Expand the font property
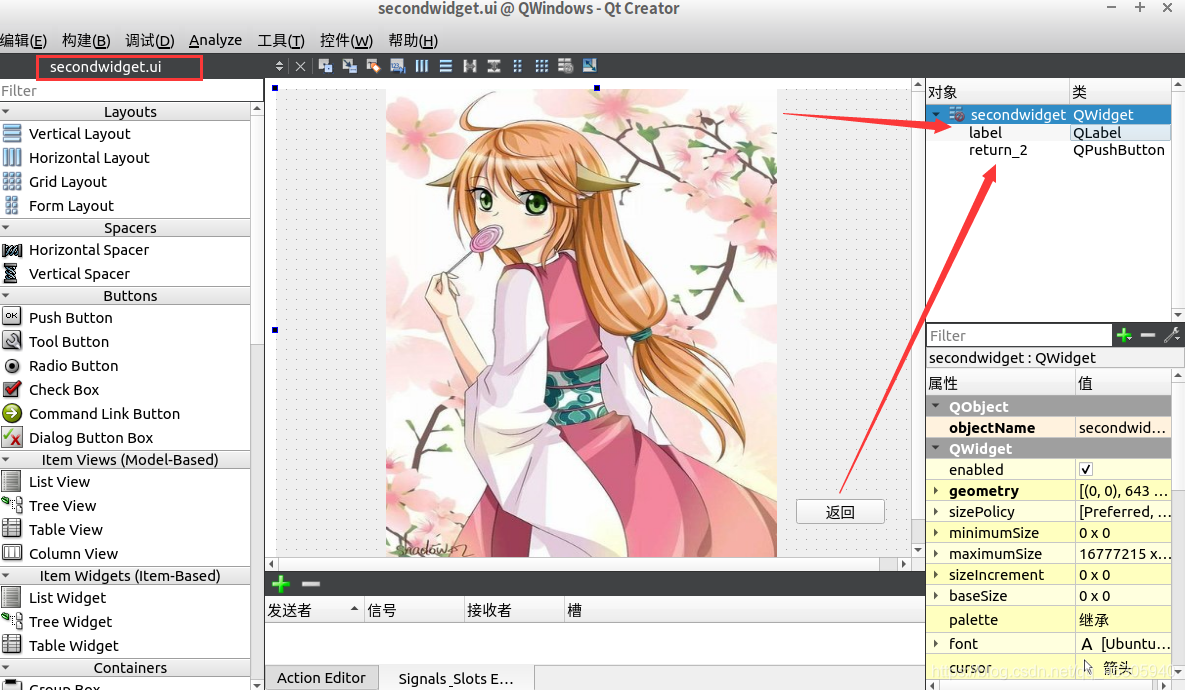This screenshot has width=1185, height=690. click(936, 644)
